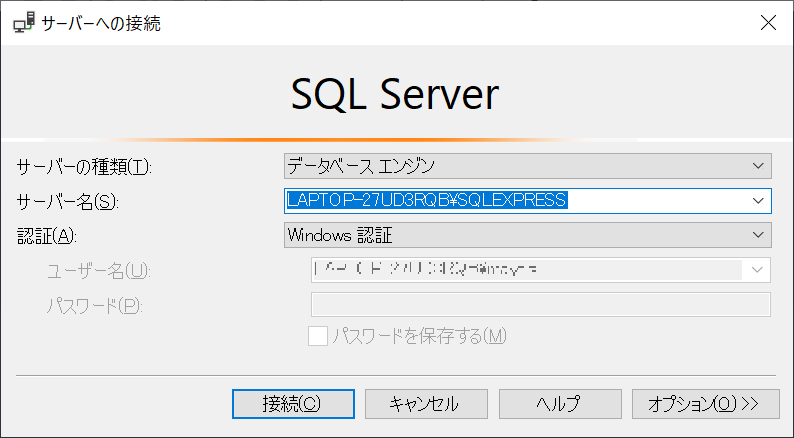Click the SQL Server banner heading

(x=395, y=95)
